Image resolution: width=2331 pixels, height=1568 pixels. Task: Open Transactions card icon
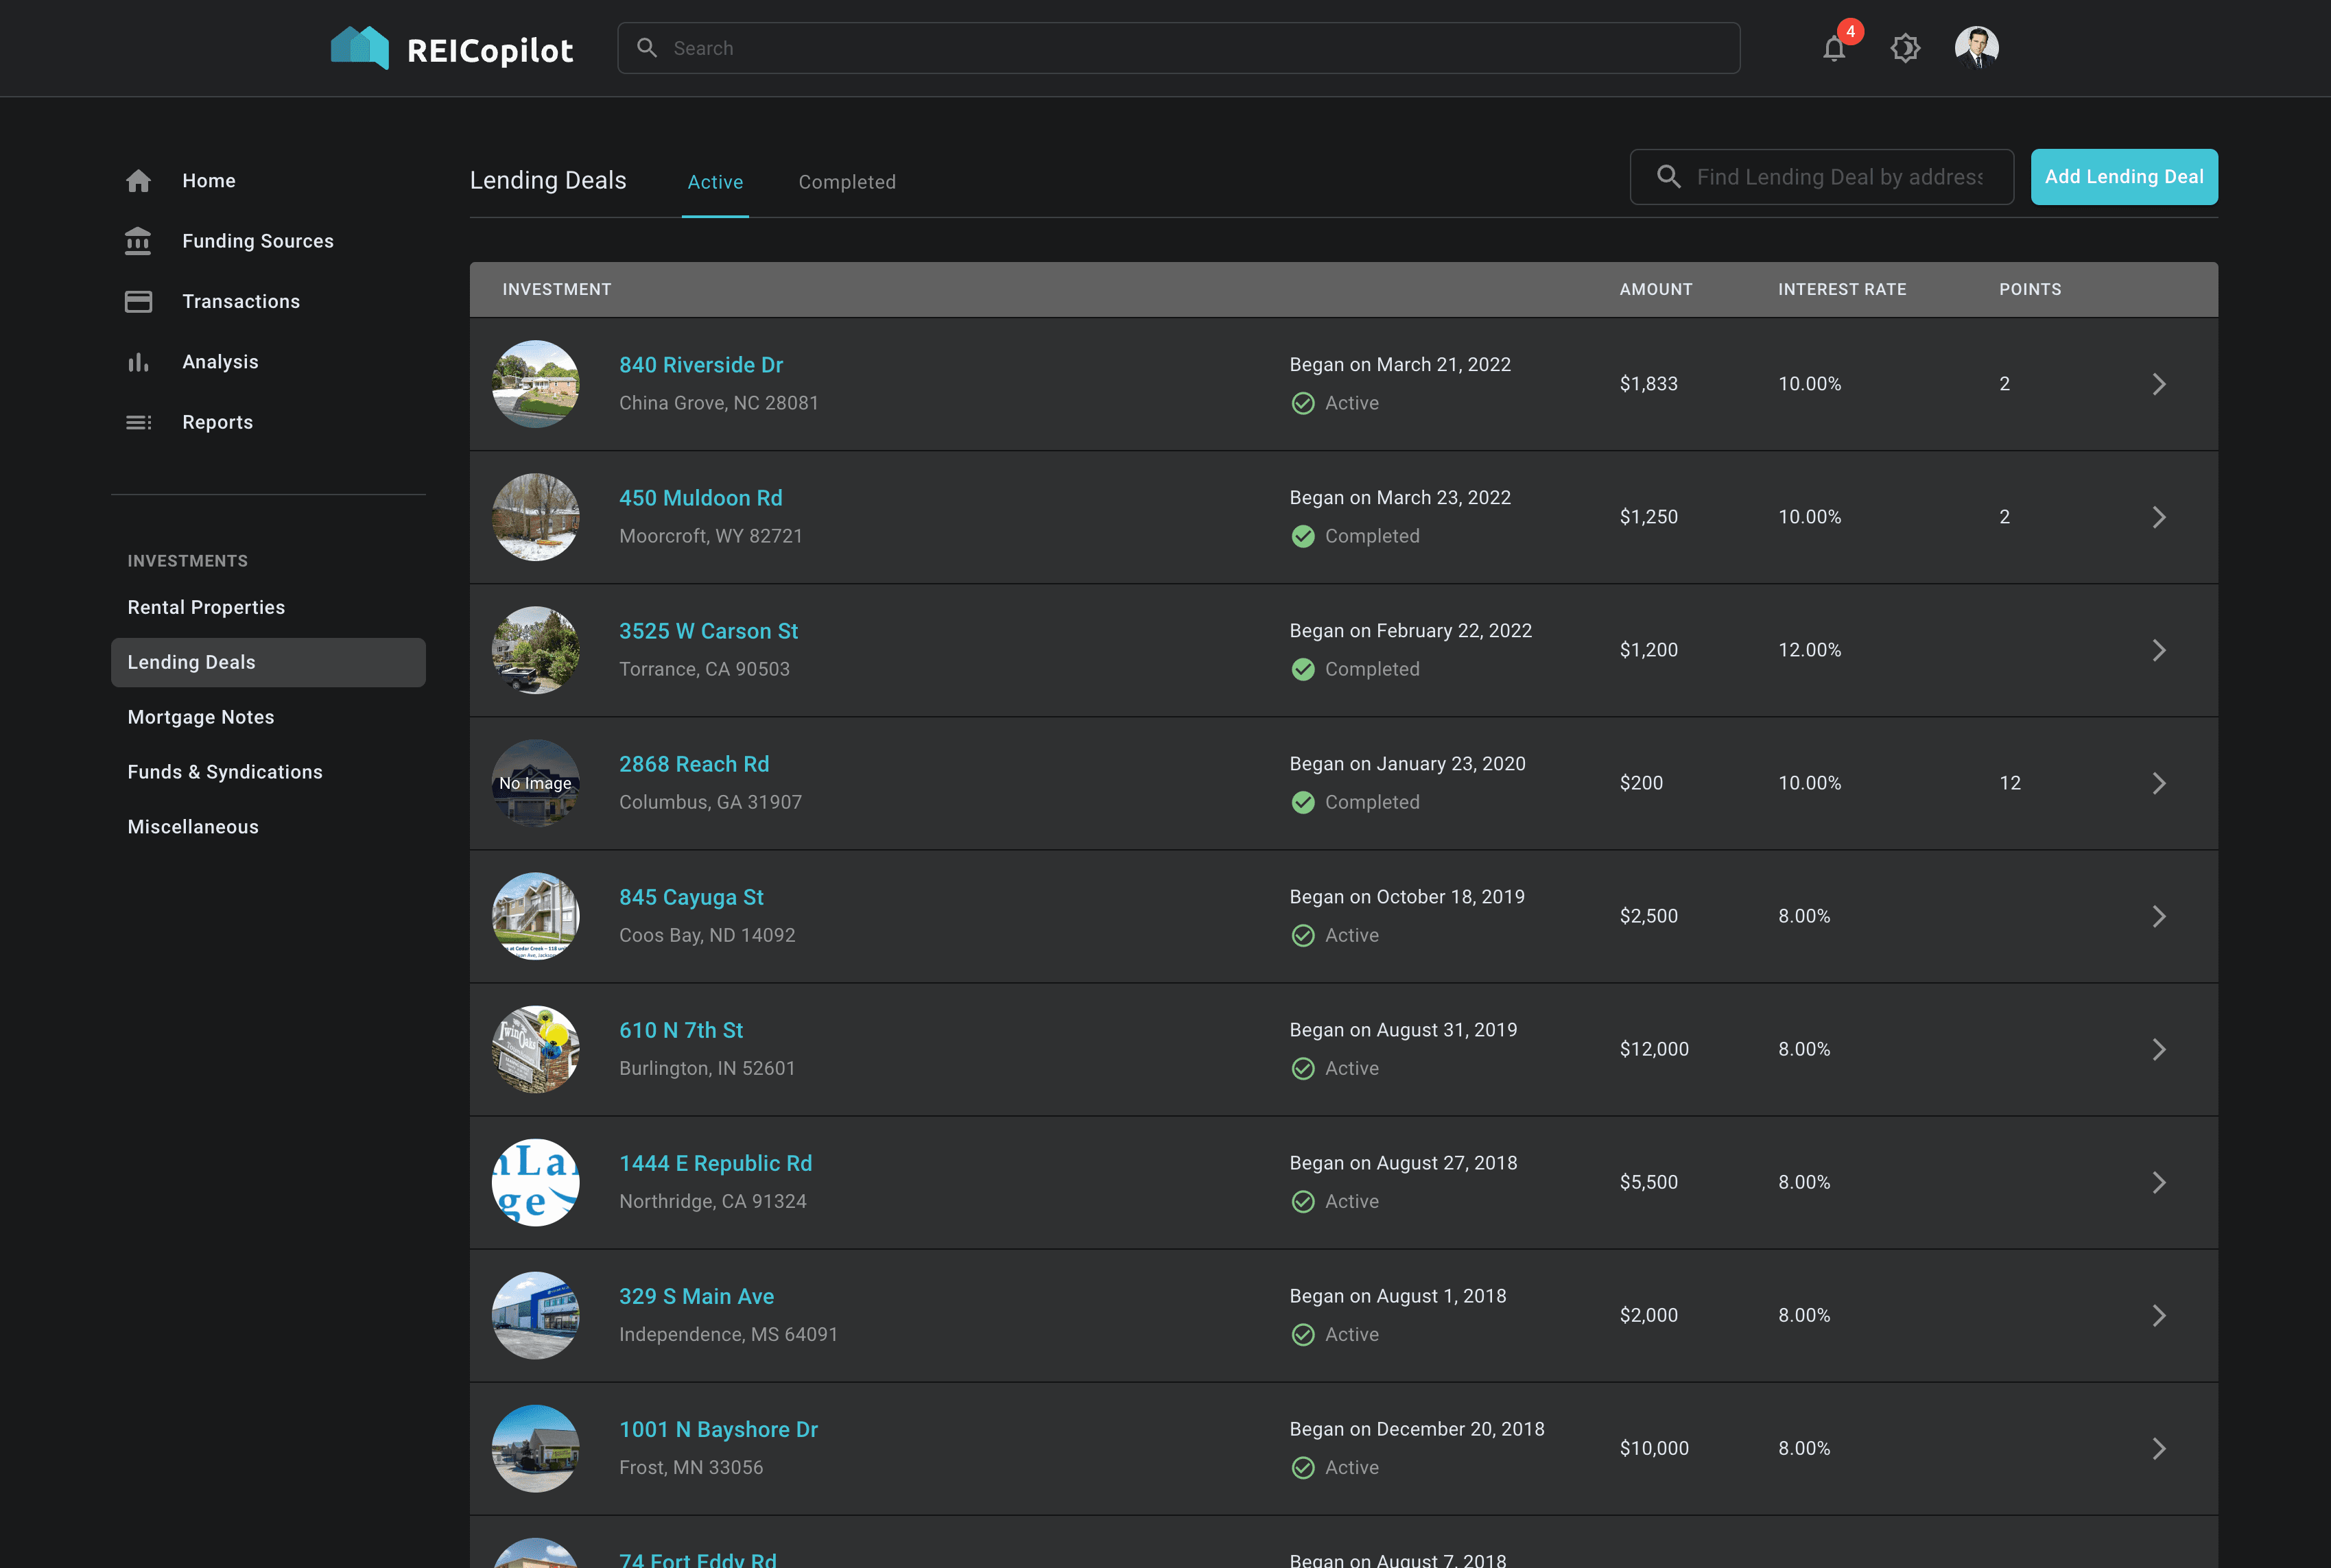pyautogui.click(x=138, y=302)
